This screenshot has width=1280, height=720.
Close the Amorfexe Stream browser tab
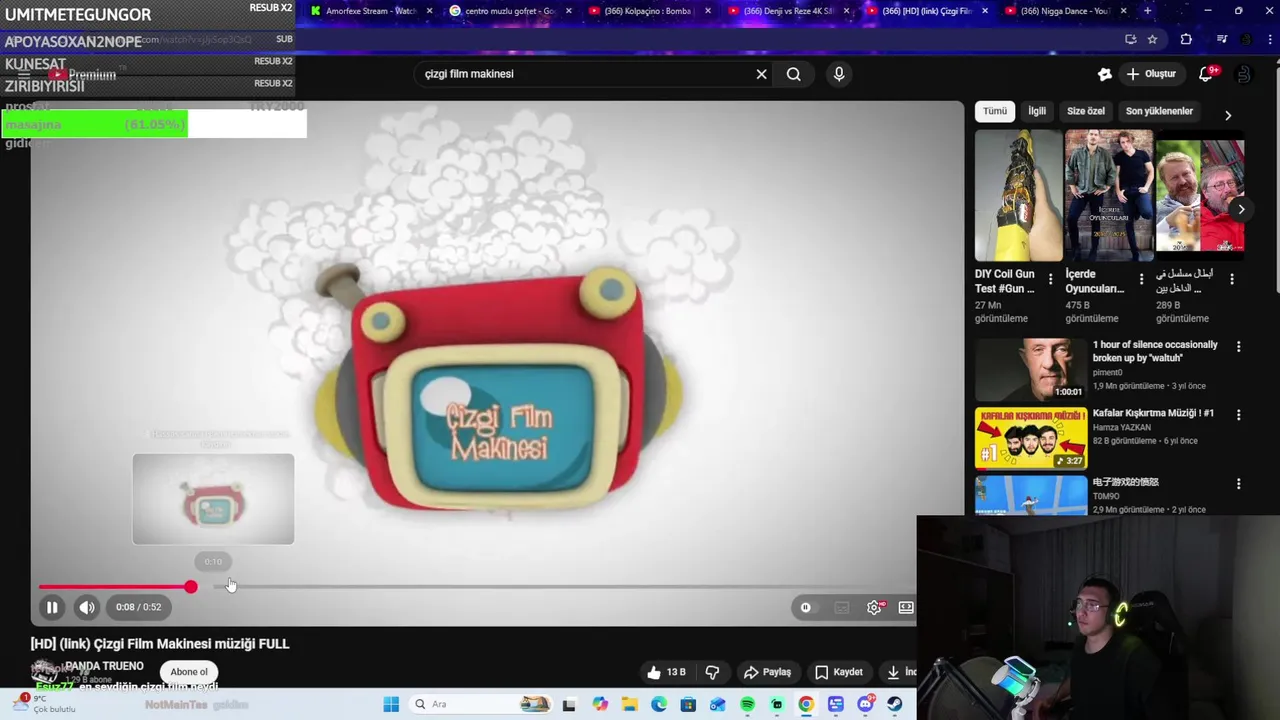pyautogui.click(x=430, y=11)
